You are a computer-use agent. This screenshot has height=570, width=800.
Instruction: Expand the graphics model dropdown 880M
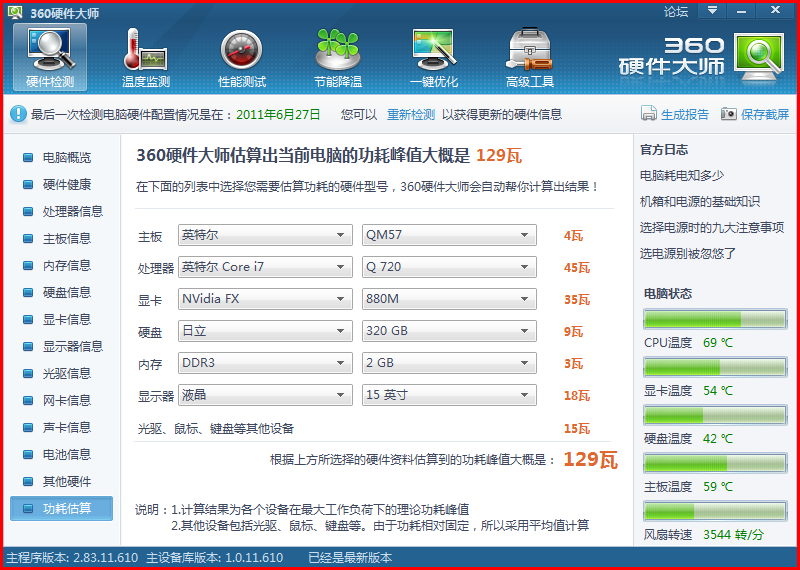(x=449, y=299)
